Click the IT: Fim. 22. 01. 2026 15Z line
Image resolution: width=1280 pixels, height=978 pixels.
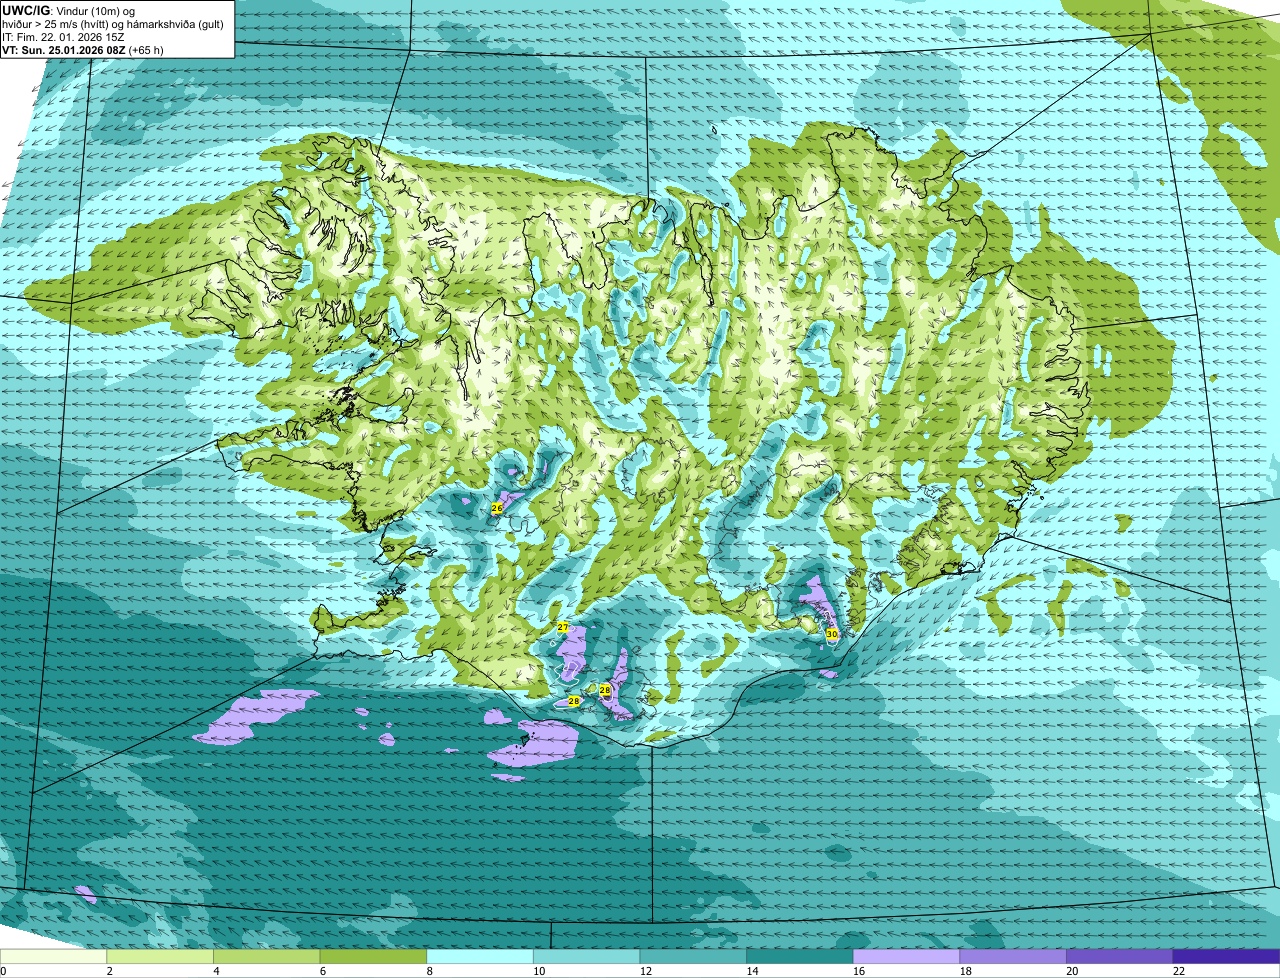point(63,37)
